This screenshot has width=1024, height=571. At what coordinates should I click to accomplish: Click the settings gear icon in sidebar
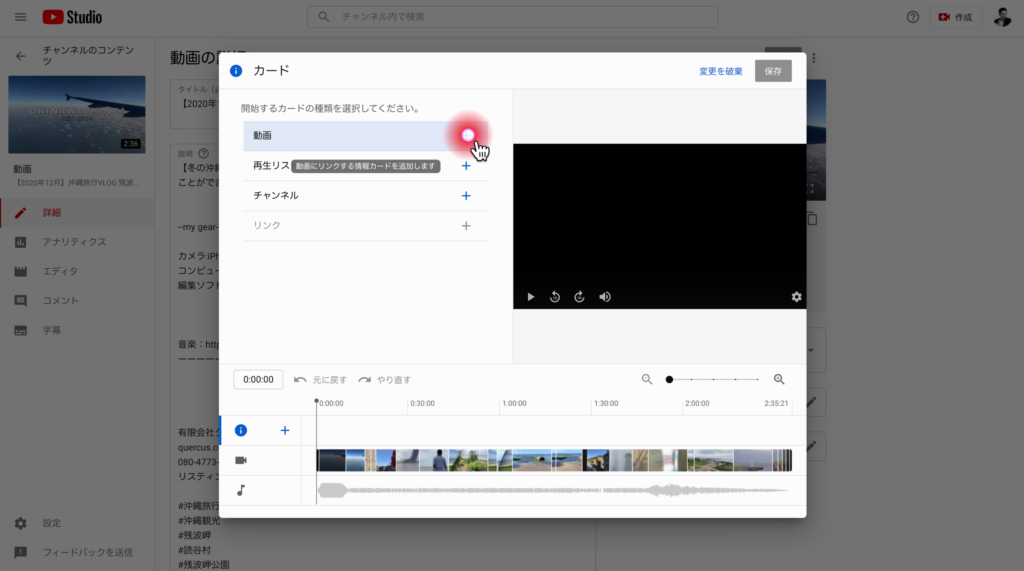pos(20,523)
